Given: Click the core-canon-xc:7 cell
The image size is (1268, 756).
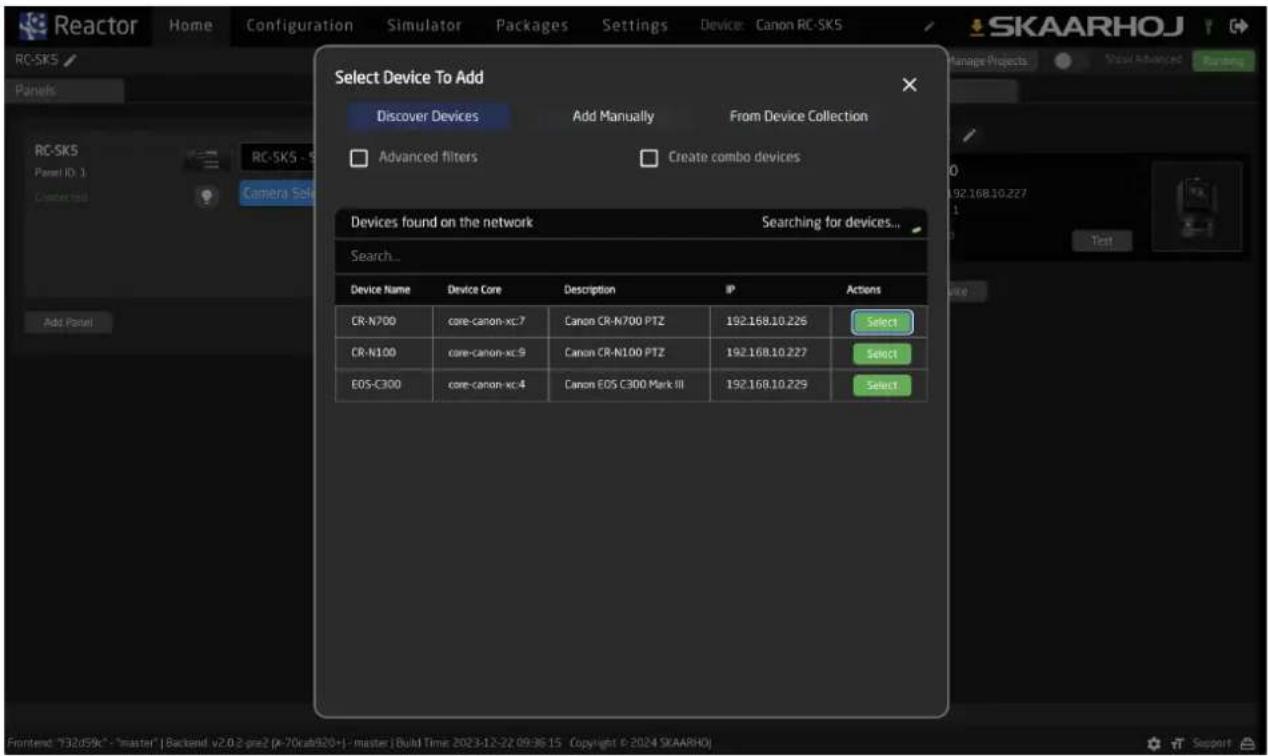Looking at the screenshot, I should 491,322.
